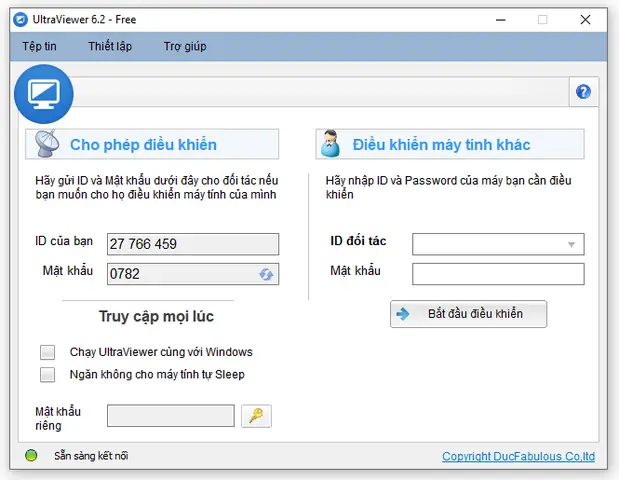Open the Copyright DucFabulous Co.ltd link
Viewport: 619px width, 480px height.
tap(518, 456)
